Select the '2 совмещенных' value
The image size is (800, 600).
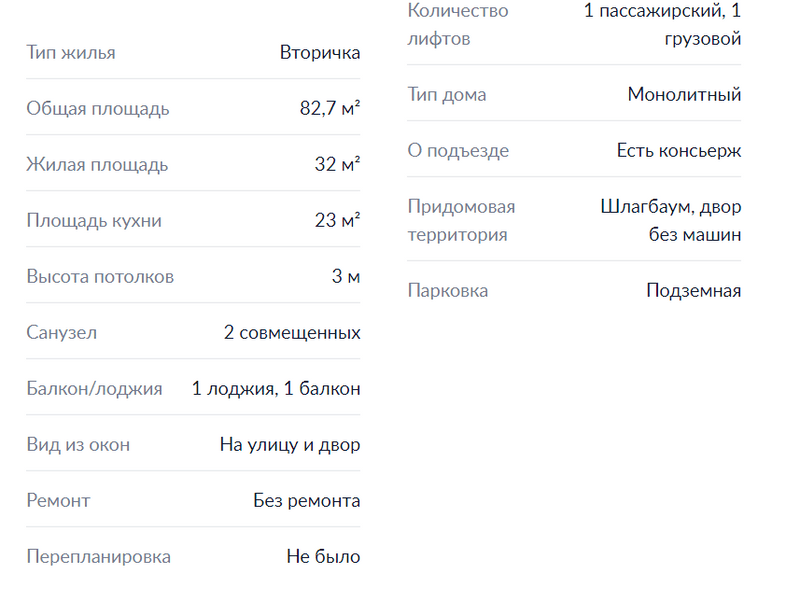coord(292,333)
